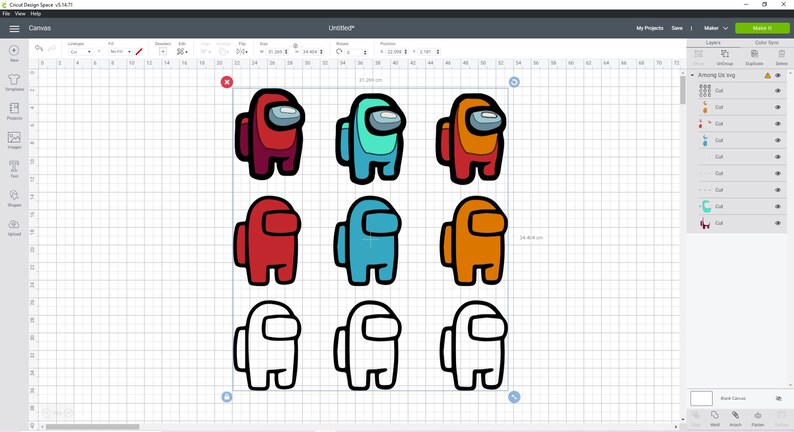794x432 pixels.
Task: Hide the mint green Cut layer
Action: 778,206
